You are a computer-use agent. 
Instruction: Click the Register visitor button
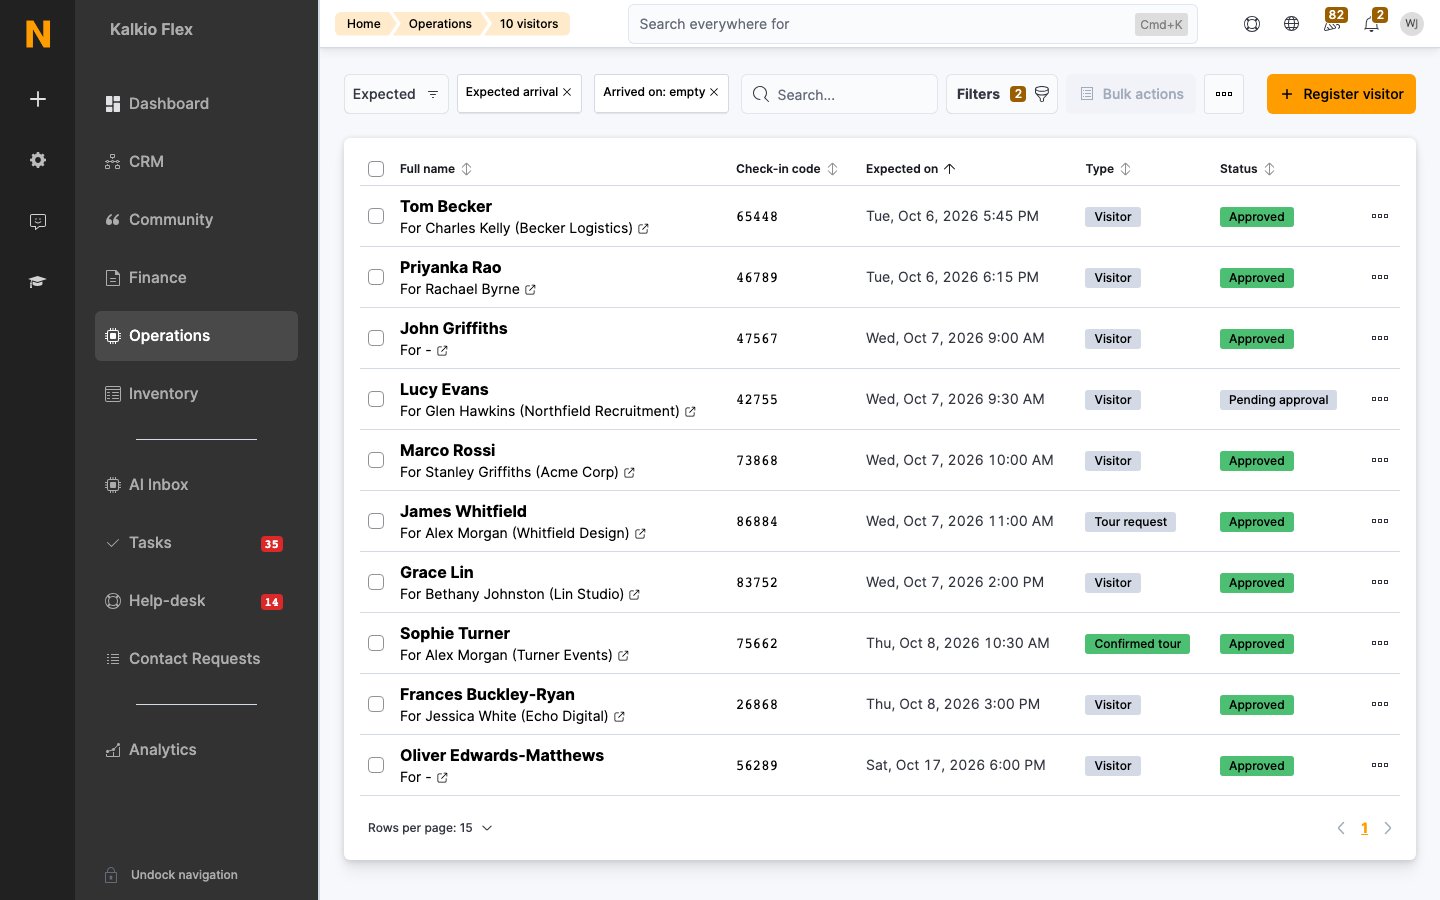[x=1341, y=94]
